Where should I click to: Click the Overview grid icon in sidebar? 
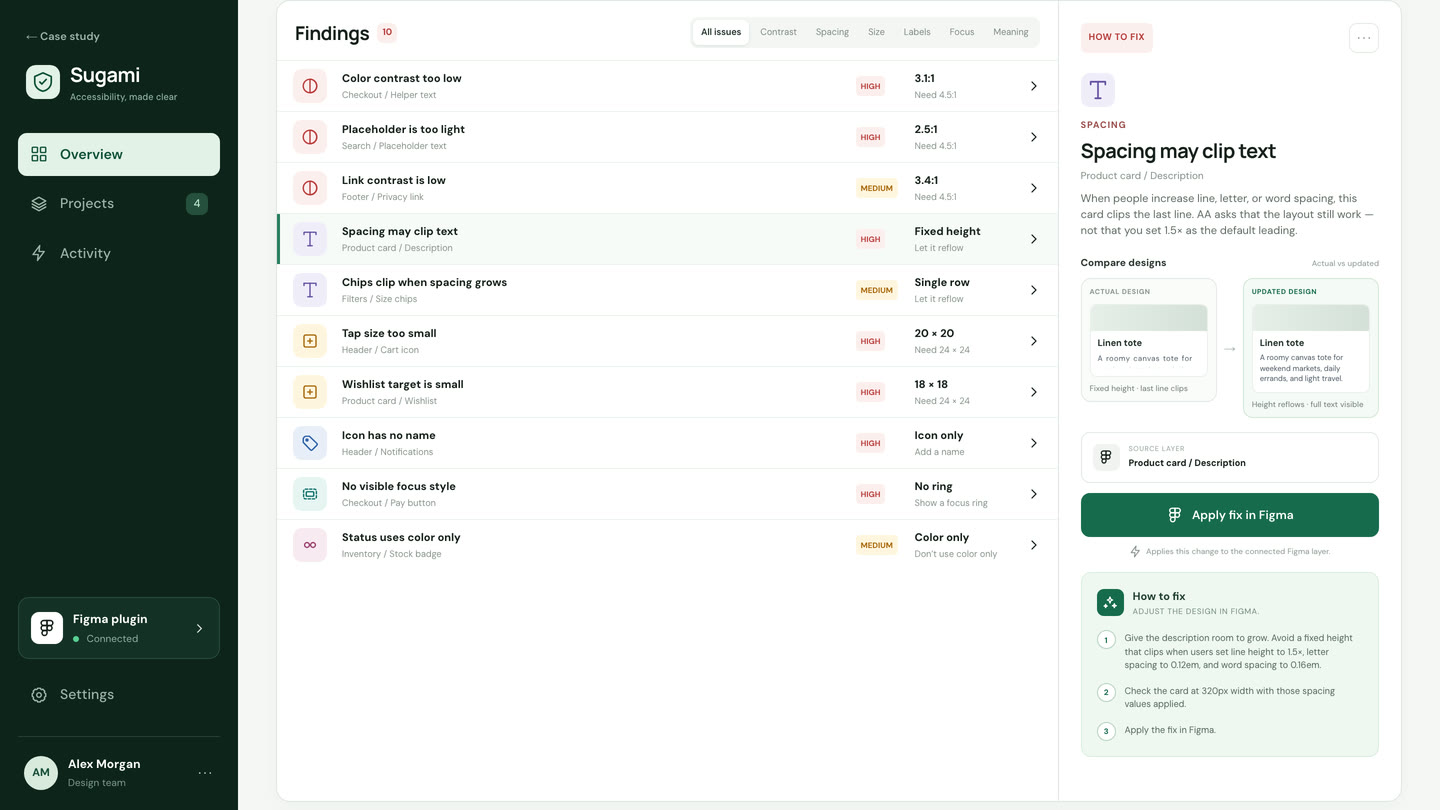[x=39, y=154]
